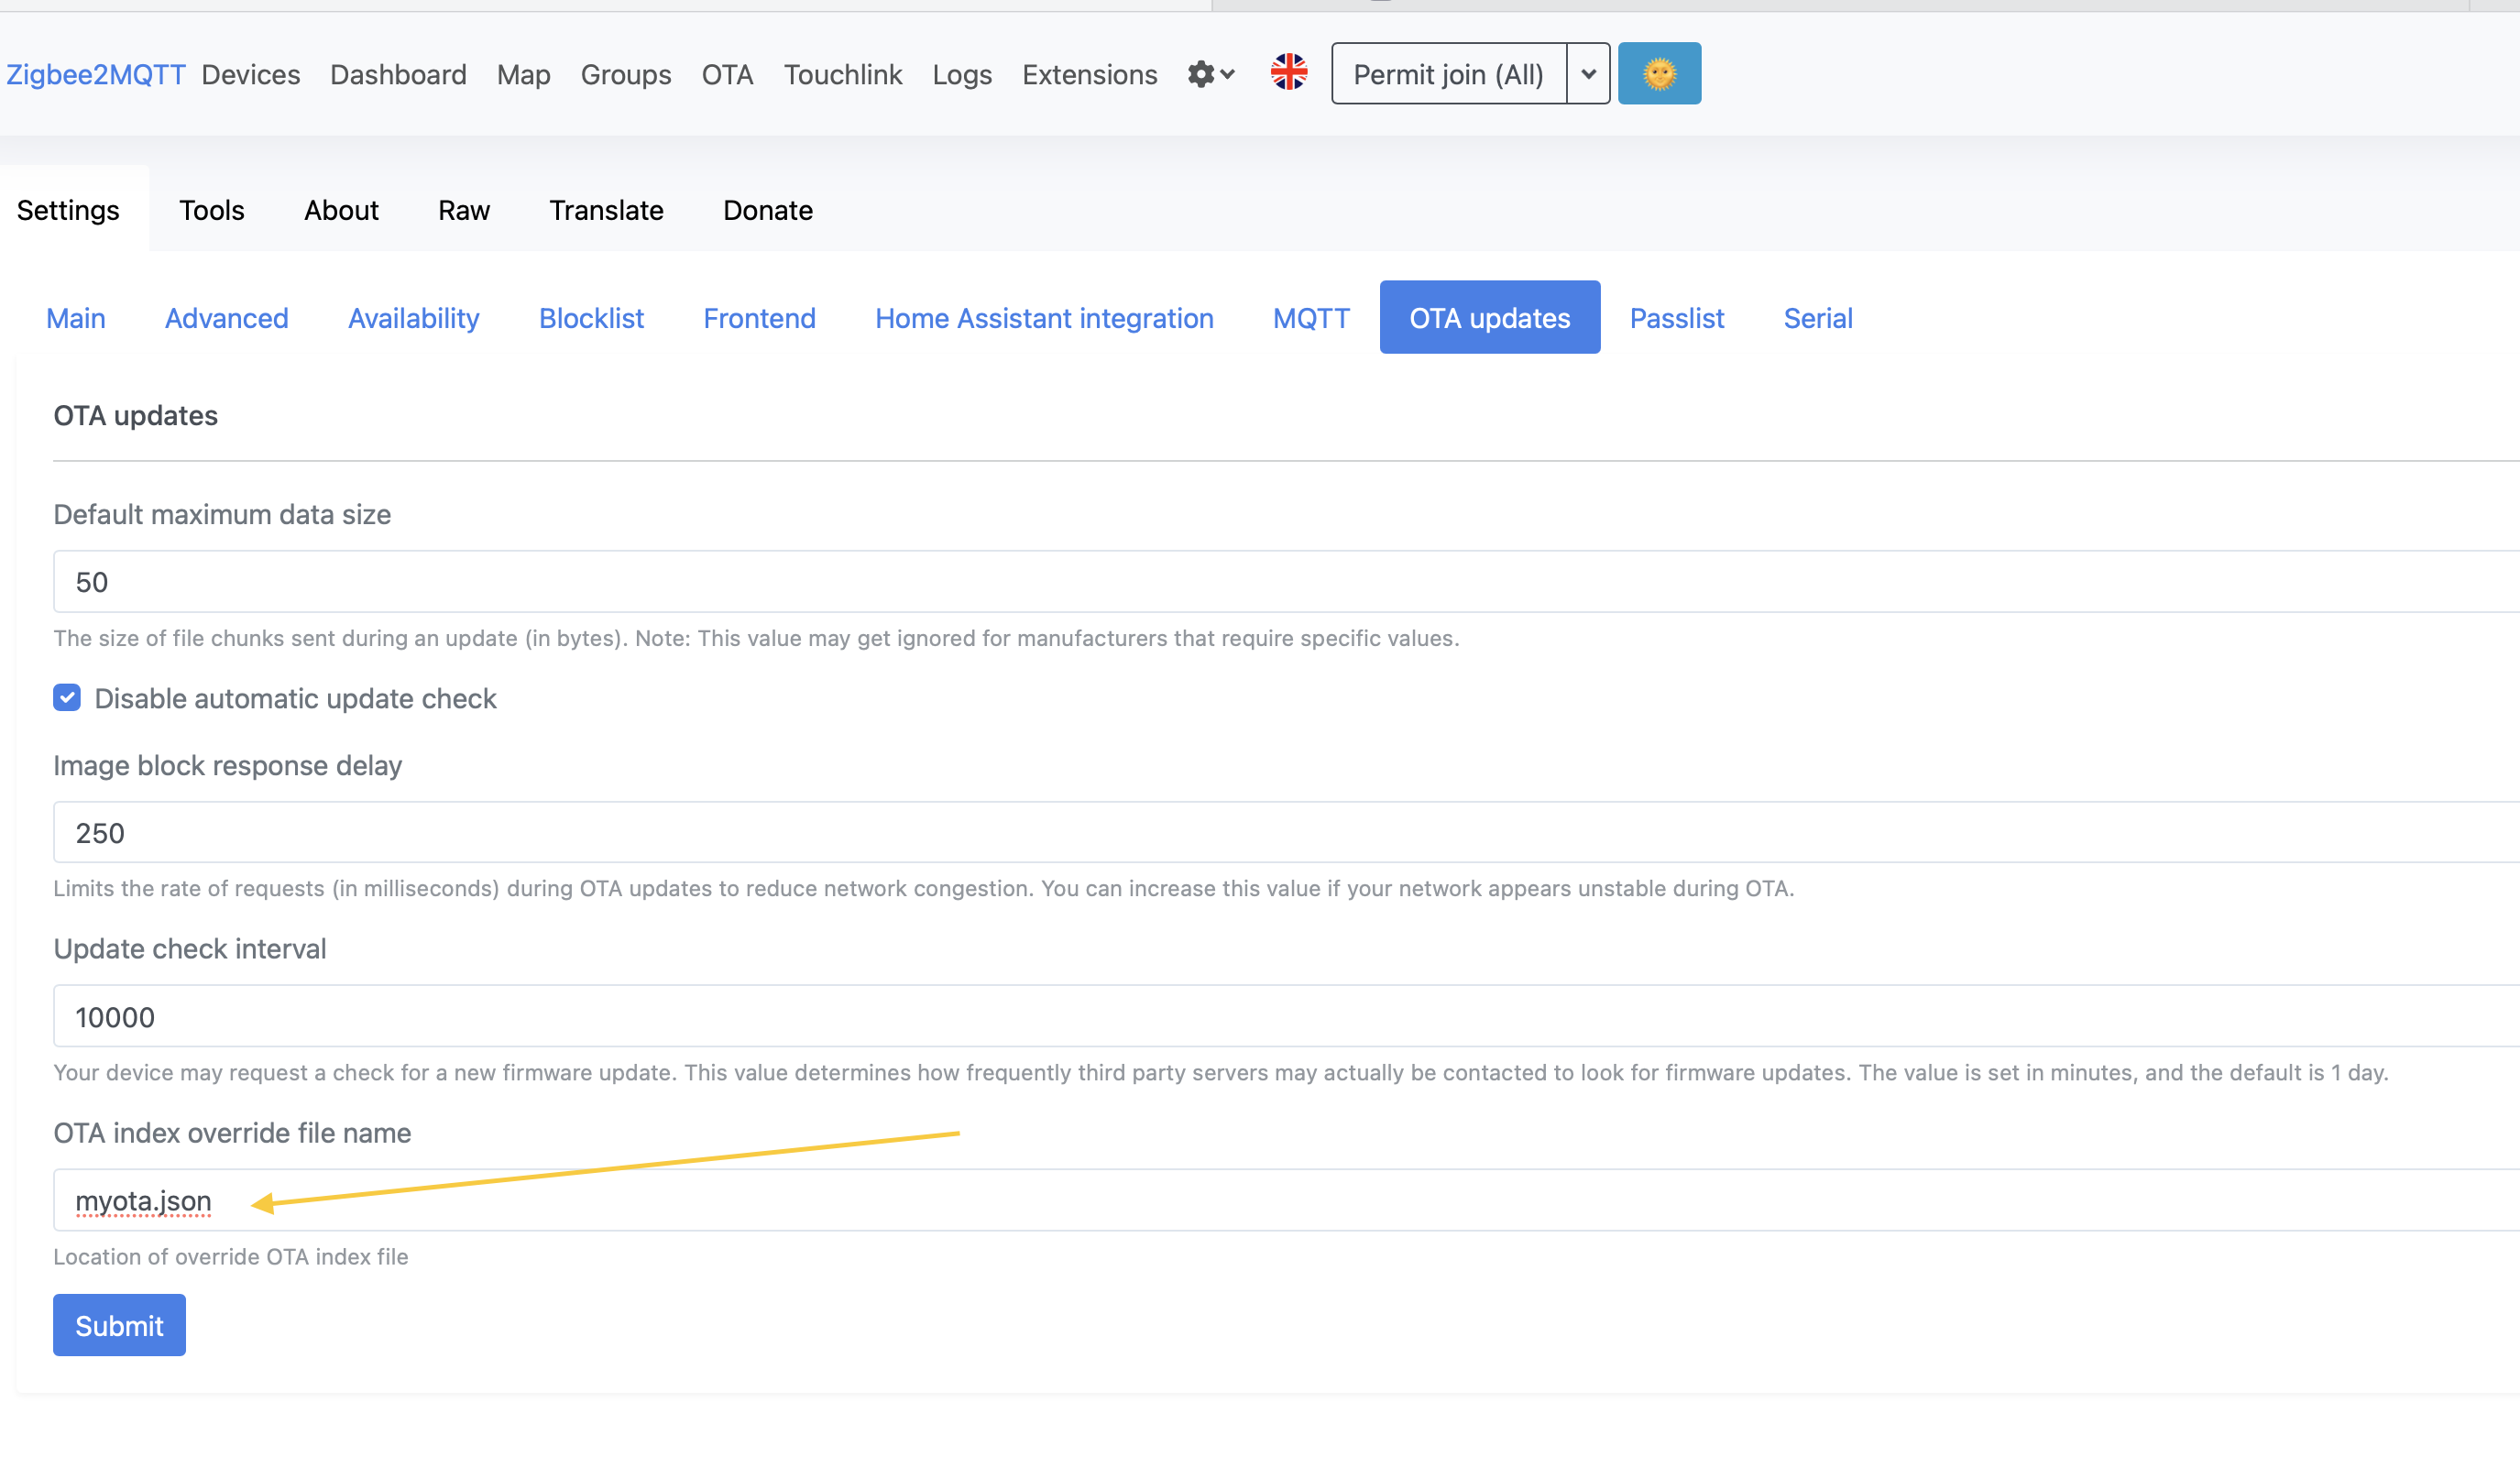Select the Advanced settings section
Image resolution: width=2520 pixels, height=1468 pixels.
(x=227, y=318)
